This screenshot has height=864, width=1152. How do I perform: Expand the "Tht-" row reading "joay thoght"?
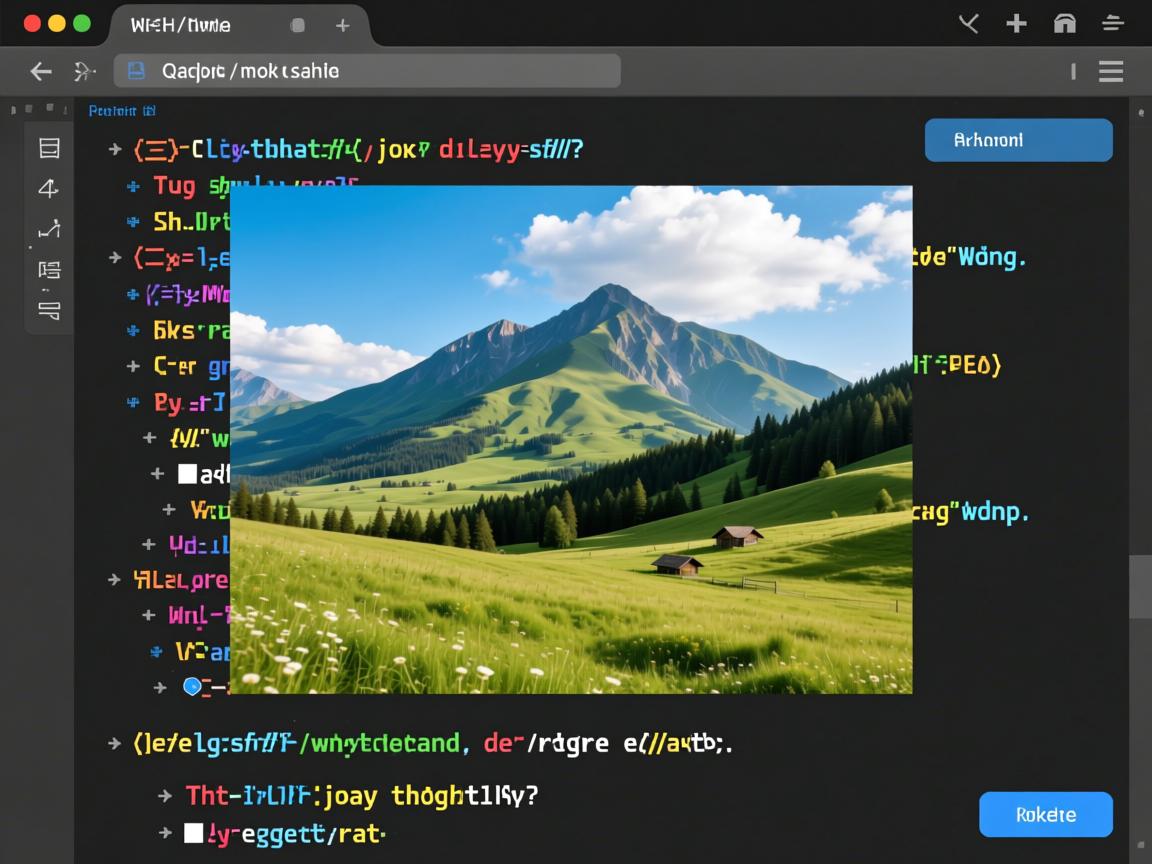click(165, 796)
